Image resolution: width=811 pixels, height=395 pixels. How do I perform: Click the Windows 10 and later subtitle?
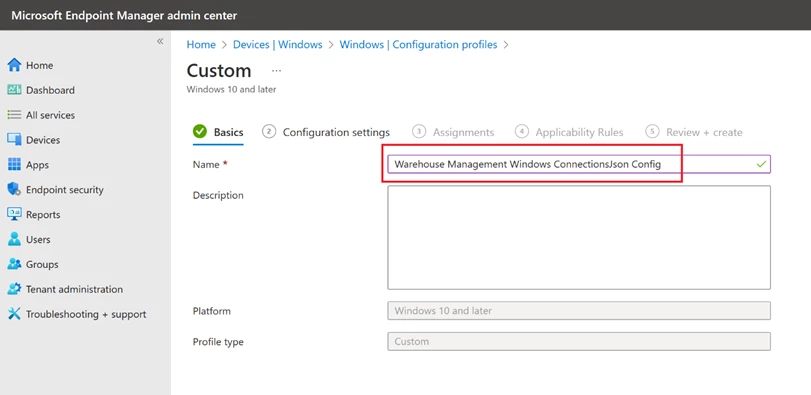231,89
